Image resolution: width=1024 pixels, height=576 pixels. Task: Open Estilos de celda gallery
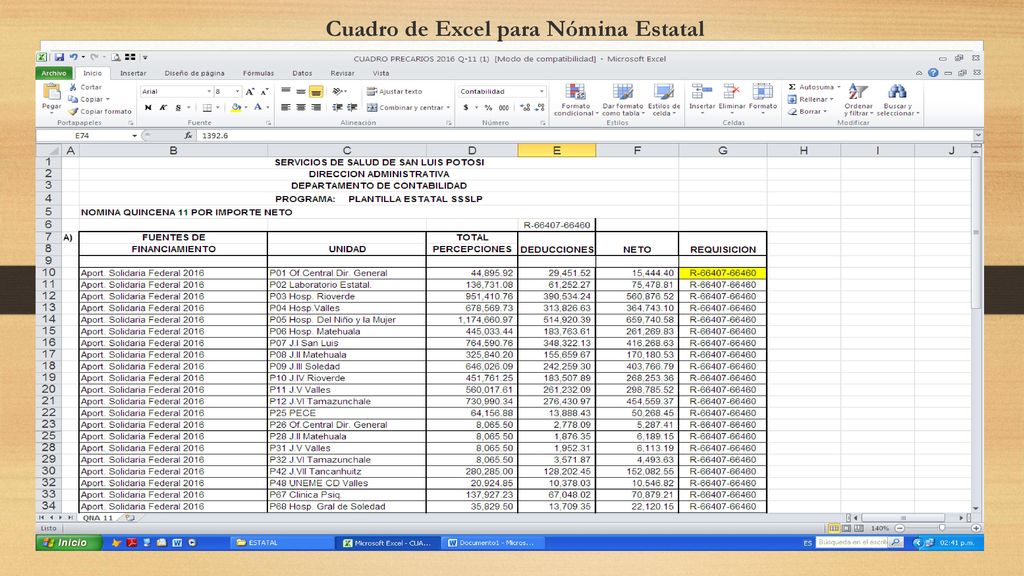pyautogui.click(x=664, y=100)
